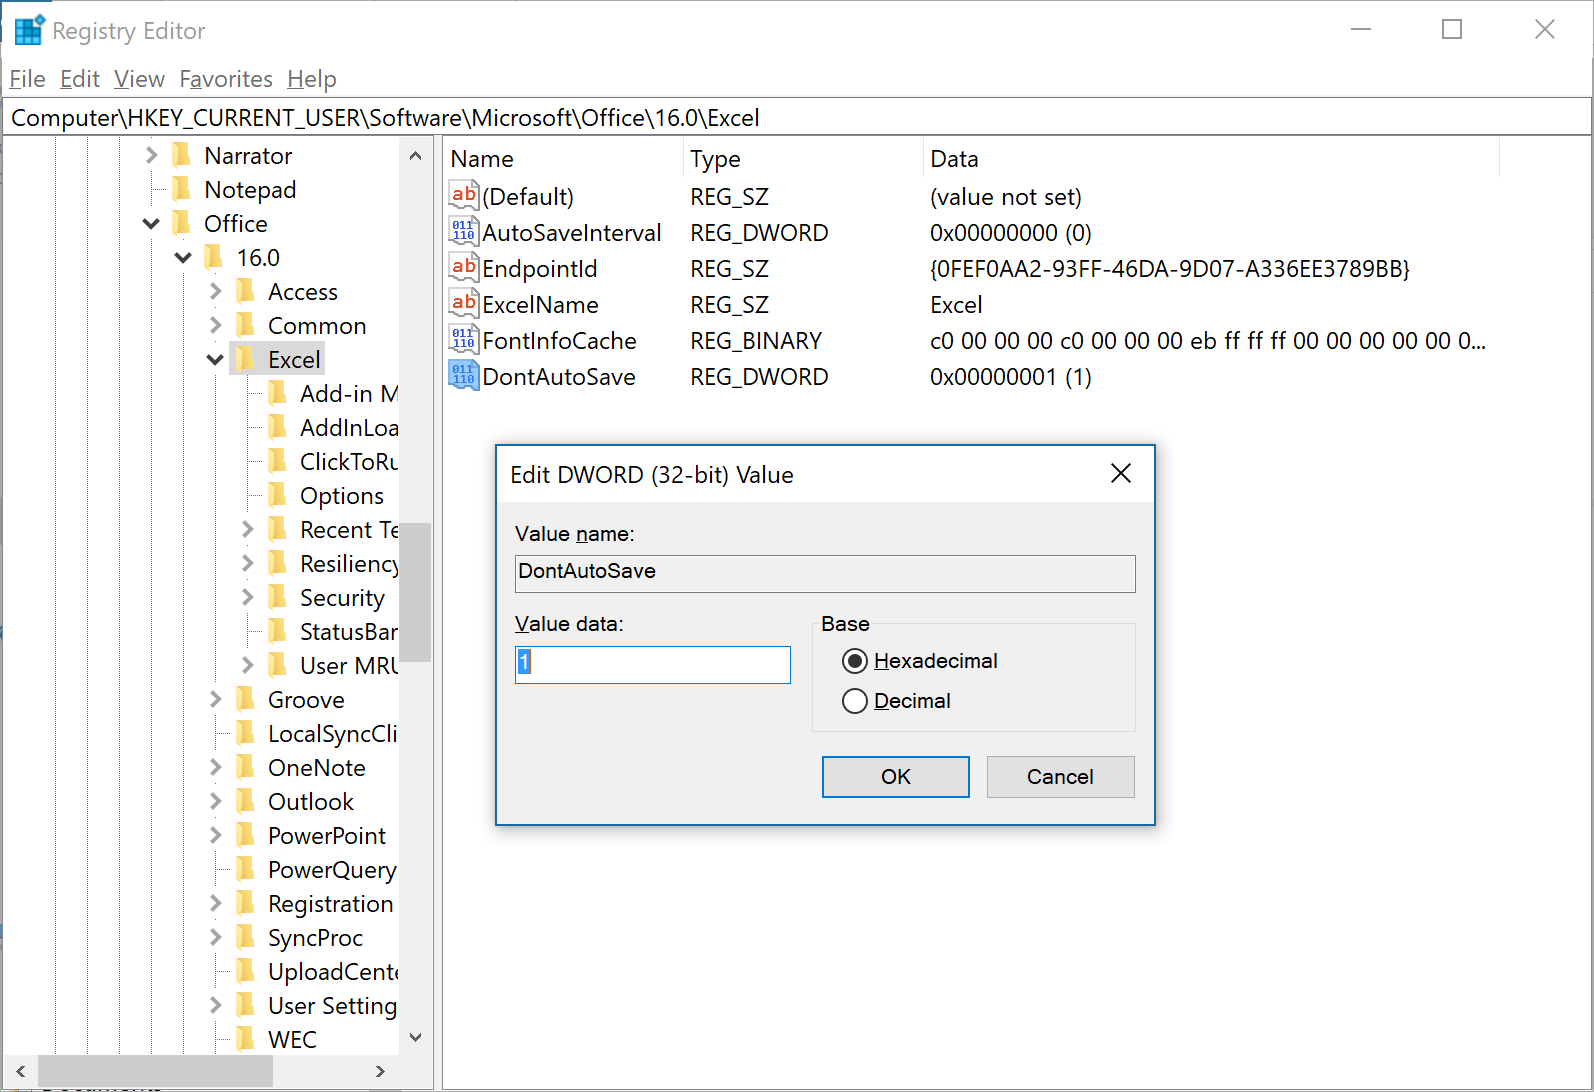This screenshot has width=1594, height=1092.
Task: Select the ExcelName string value icon
Action: coord(463,304)
